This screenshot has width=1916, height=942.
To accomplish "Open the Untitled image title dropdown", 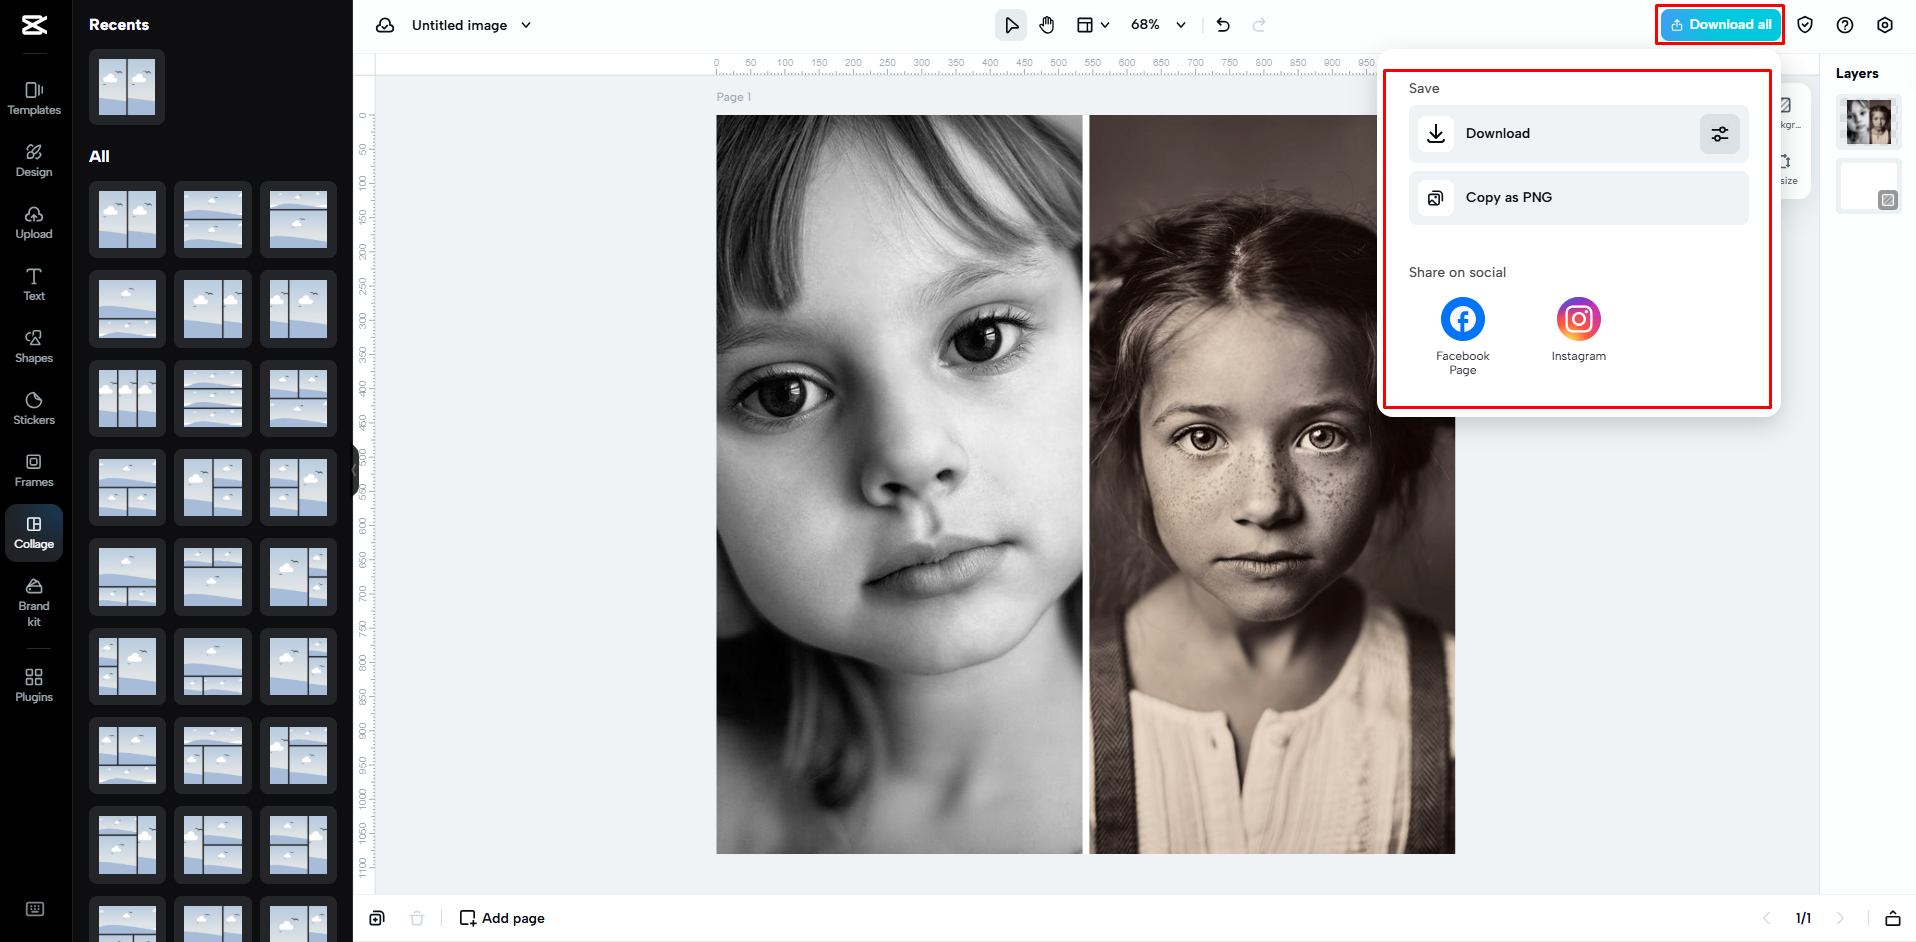I will coord(527,25).
